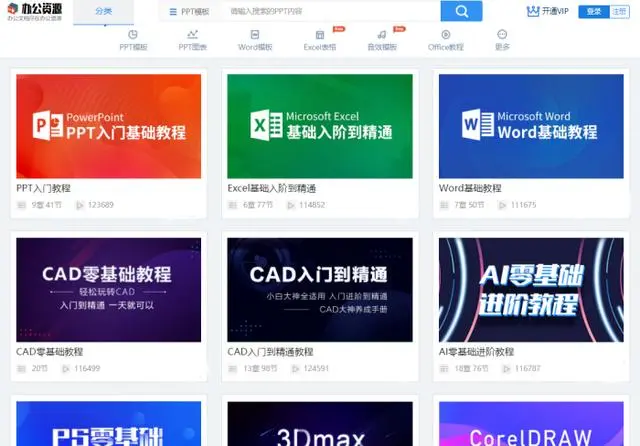The image size is (640, 446).
Task: Click chapter list icon under Excel基础入阶到精通
Action: click(233, 205)
